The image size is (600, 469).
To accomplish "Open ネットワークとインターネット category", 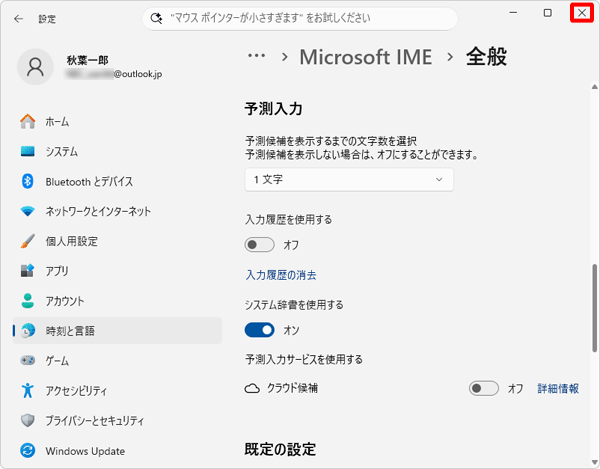I will (117, 211).
